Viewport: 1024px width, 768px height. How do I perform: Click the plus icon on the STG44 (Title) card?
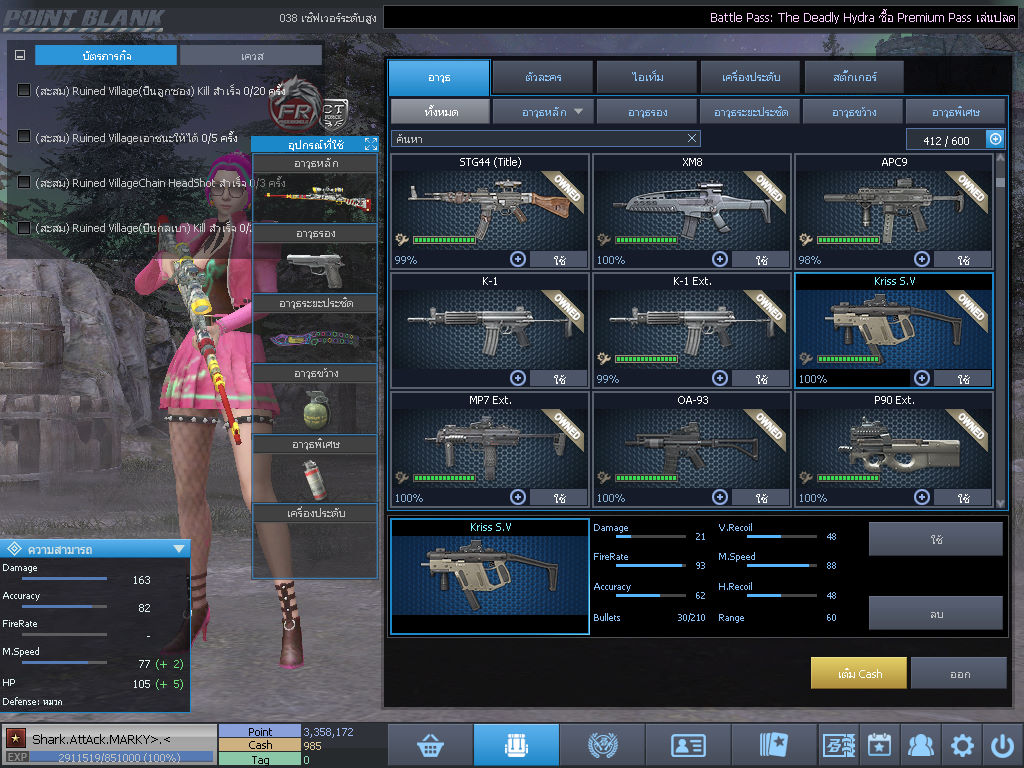coord(518,259)
